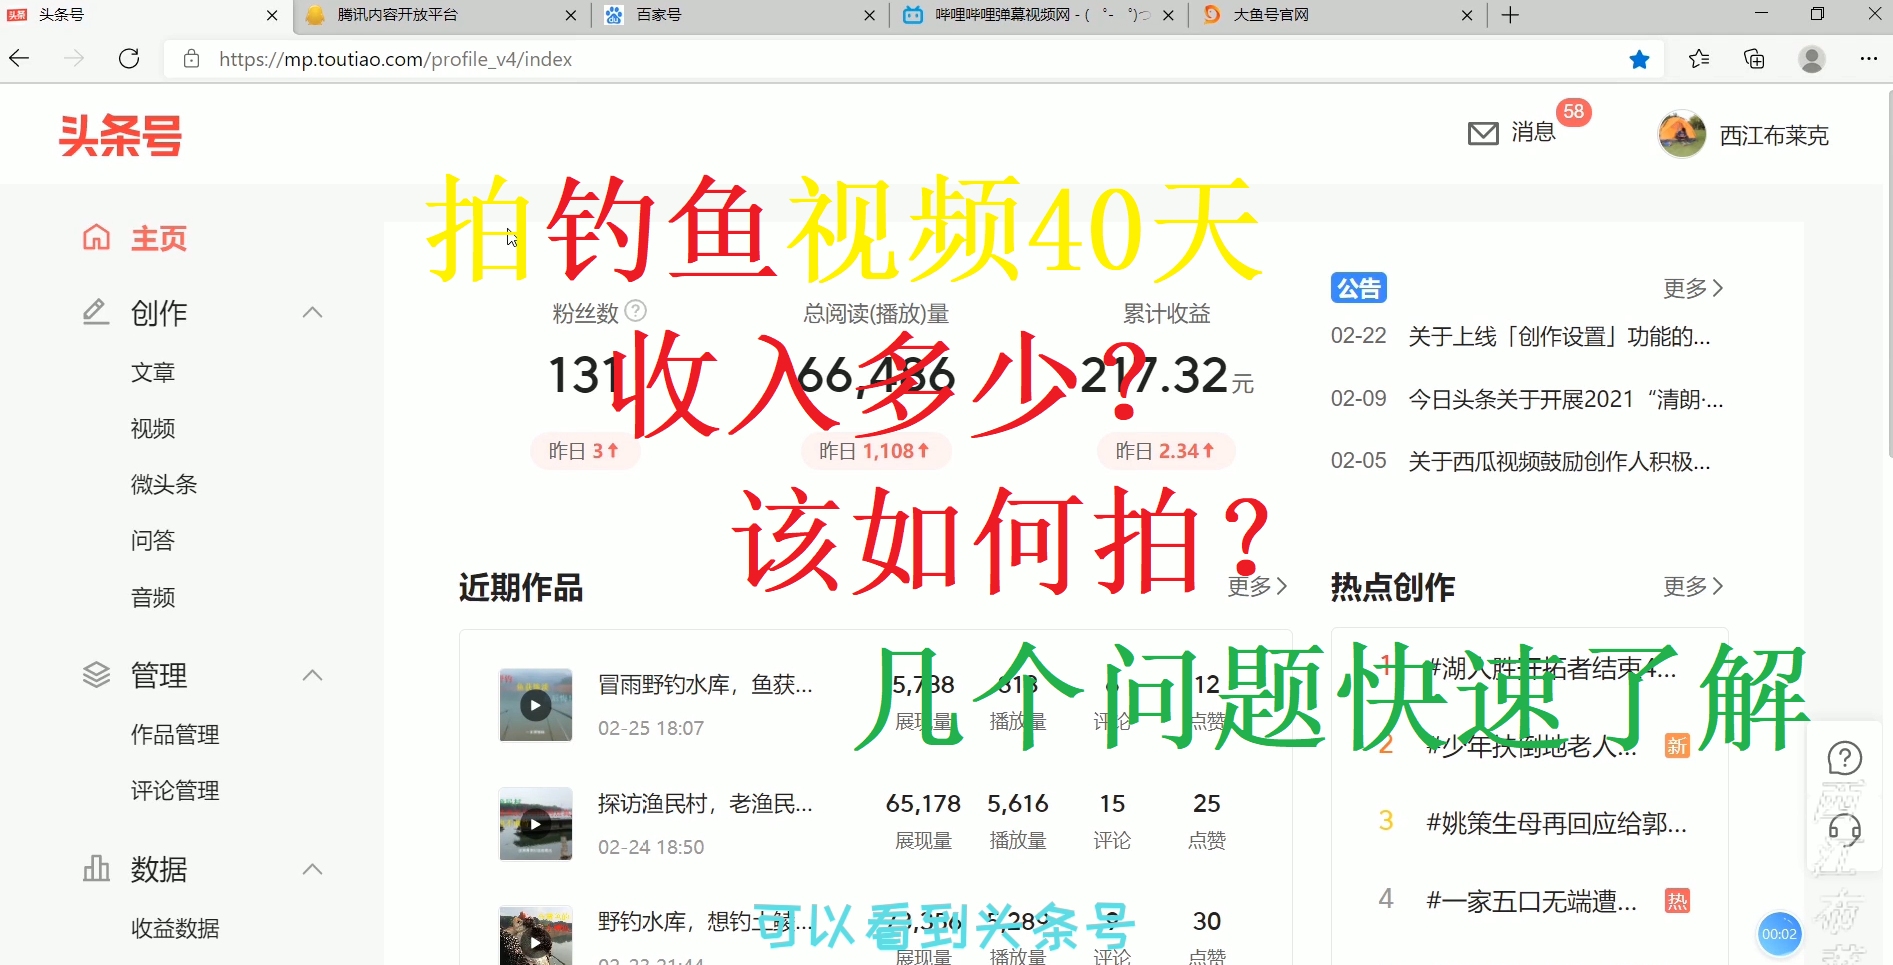Switch to the 哔哩哔哩弹幕视频网 tab

1040,15
